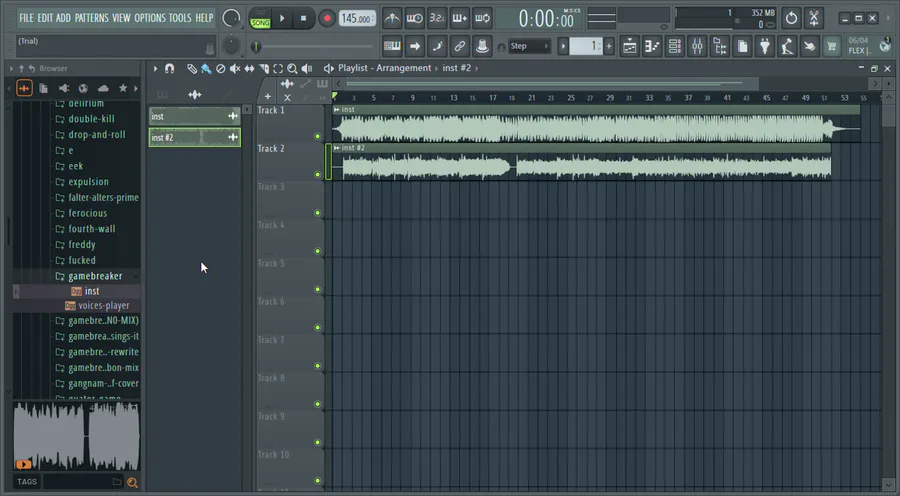Open the browser audio files tab icon
Image resolution: width=900 pixels, height=496 pixels.
coord(24,88)
